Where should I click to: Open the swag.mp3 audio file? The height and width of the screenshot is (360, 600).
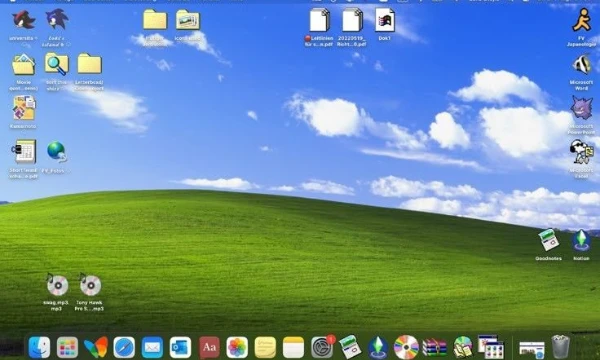57,285
